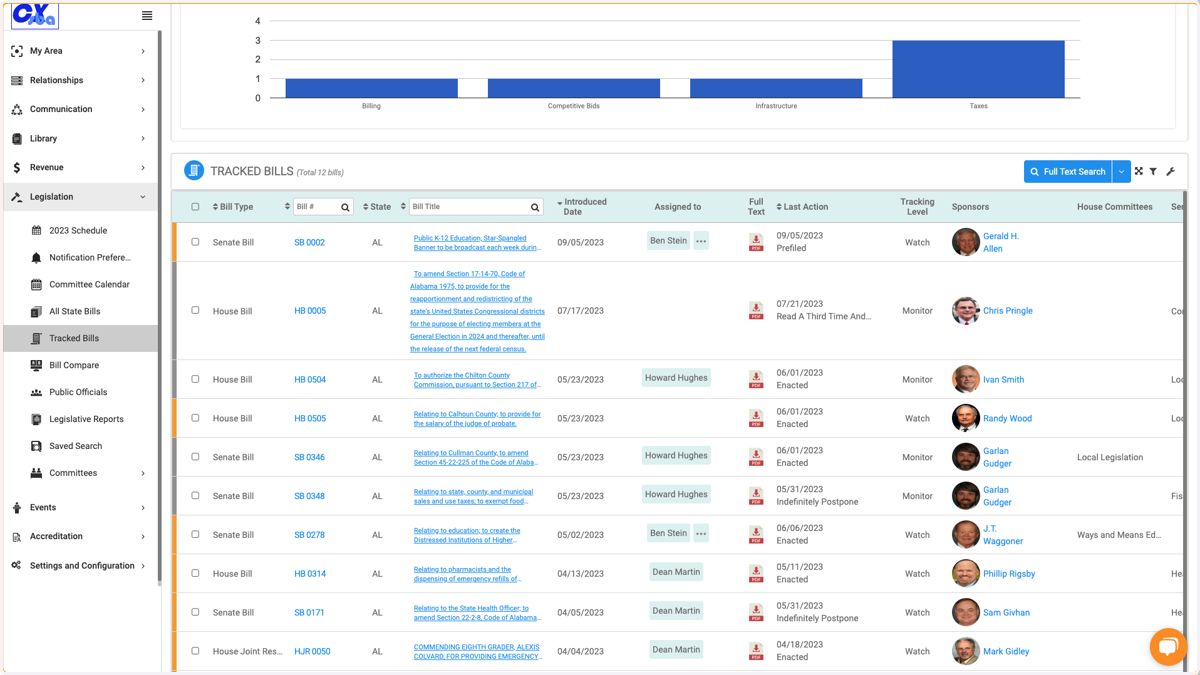This screenshot has height=675, width=1200.
Task: Download the PDF for HB 0005
Action: click(756, 311)
